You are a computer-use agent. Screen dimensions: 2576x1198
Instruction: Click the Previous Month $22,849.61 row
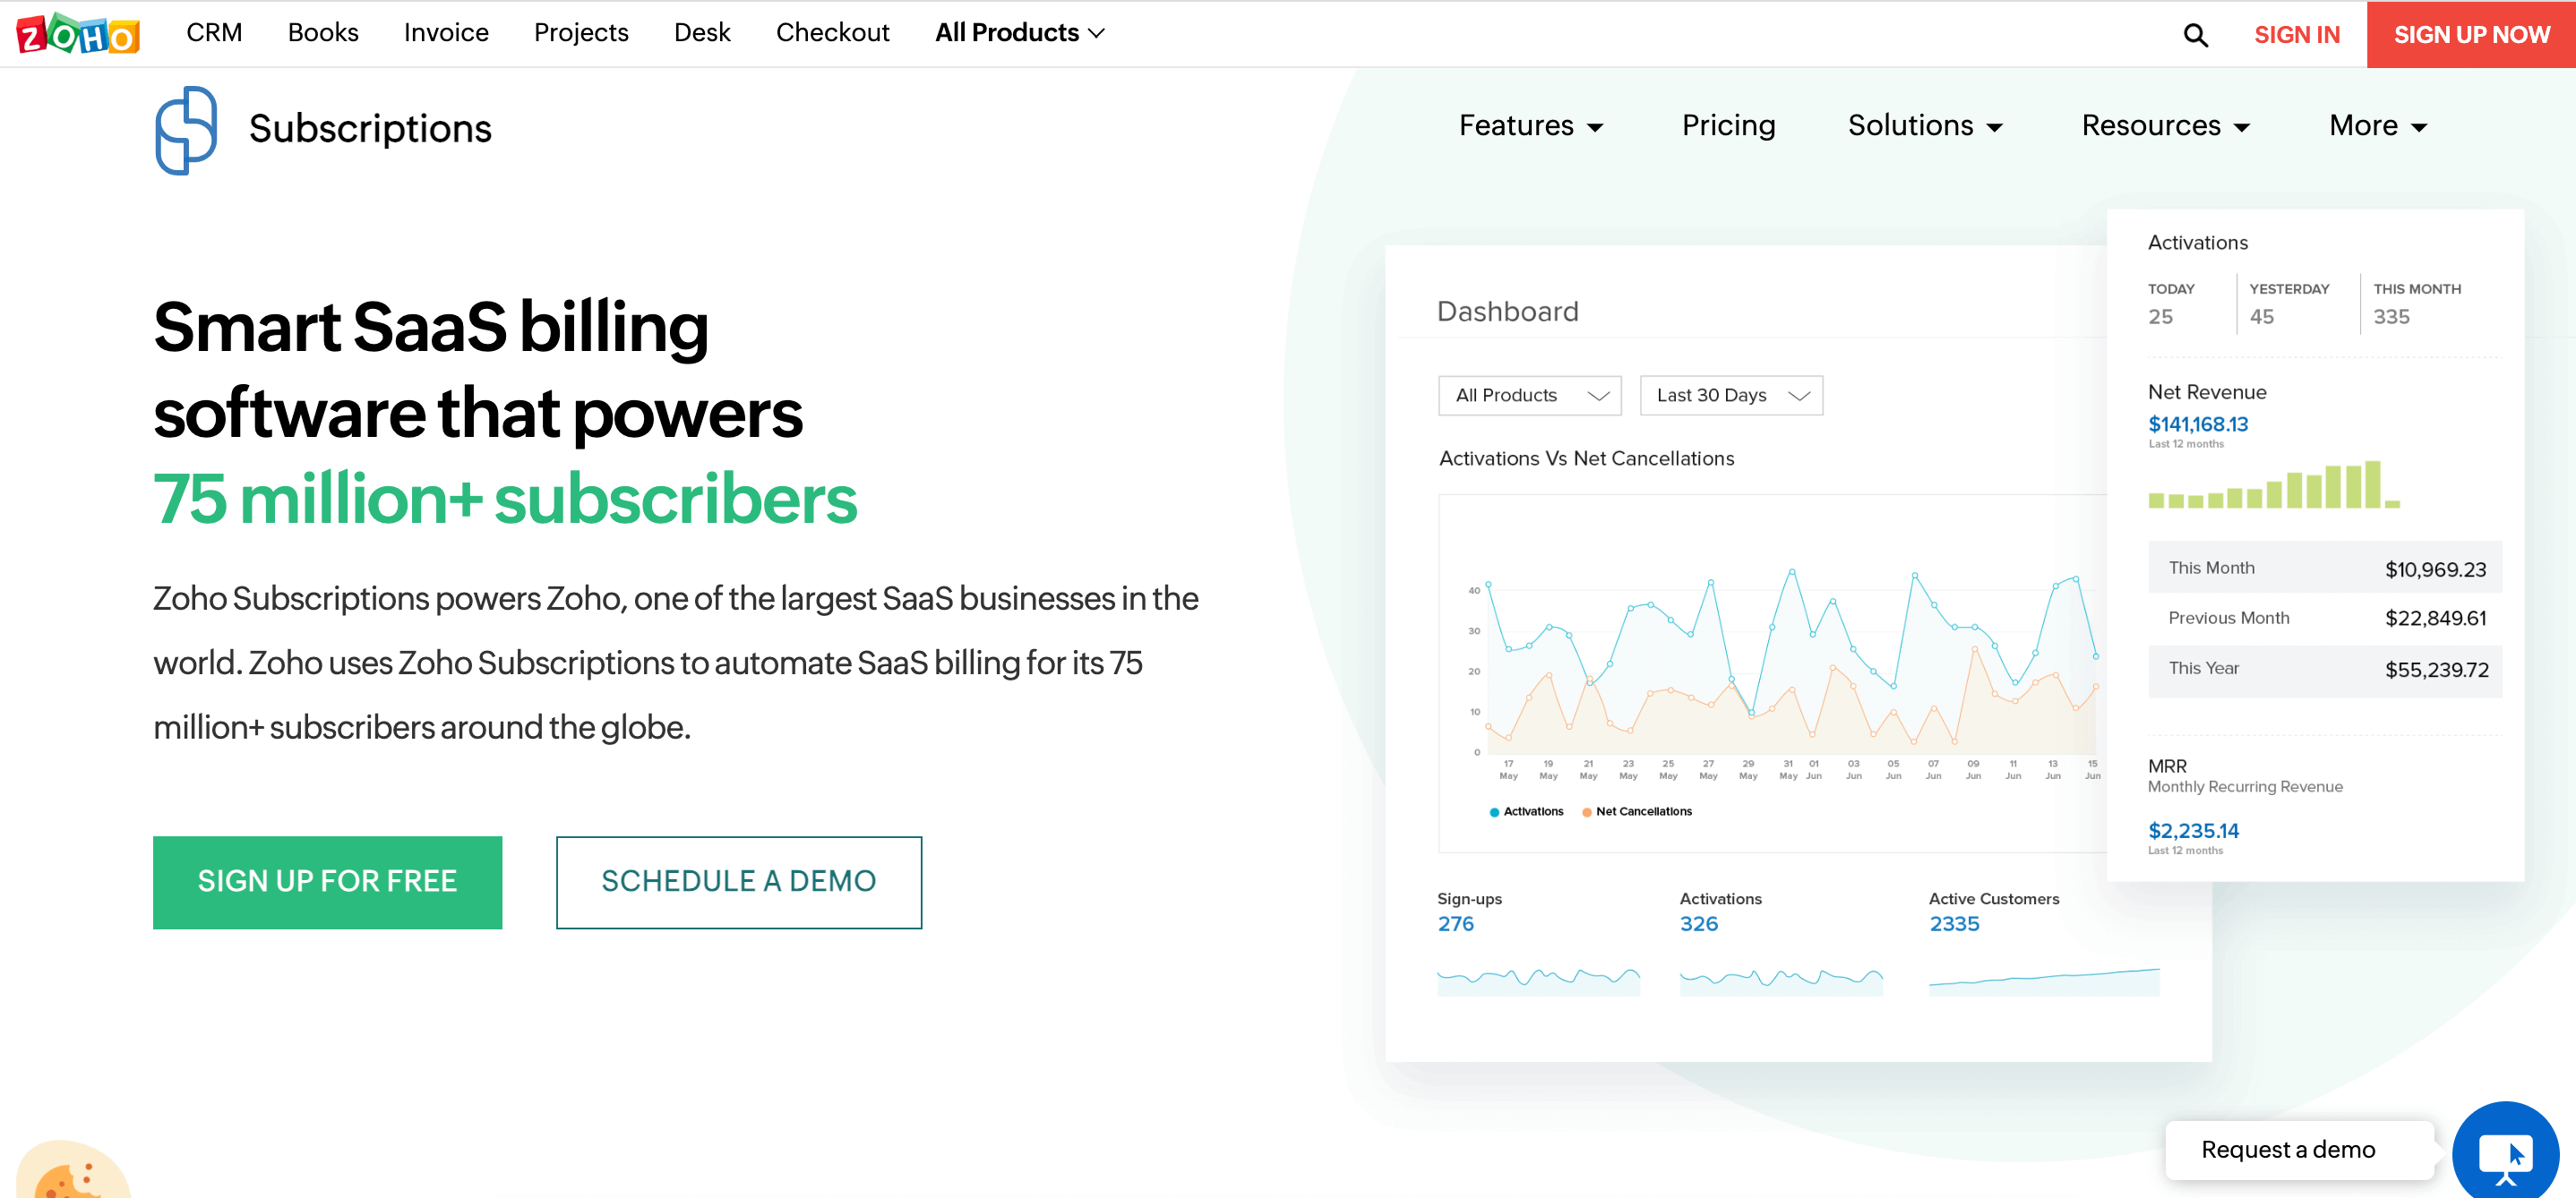pos(2325,618)
